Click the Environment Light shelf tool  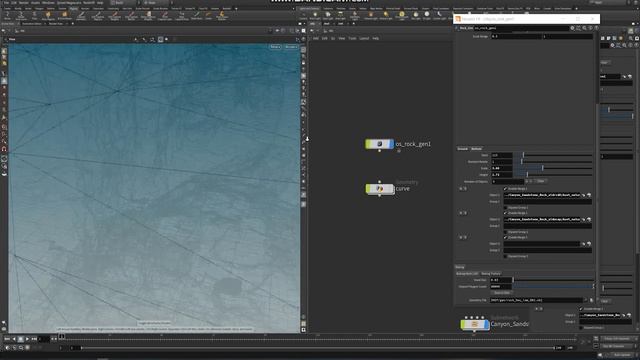(402, 16)
